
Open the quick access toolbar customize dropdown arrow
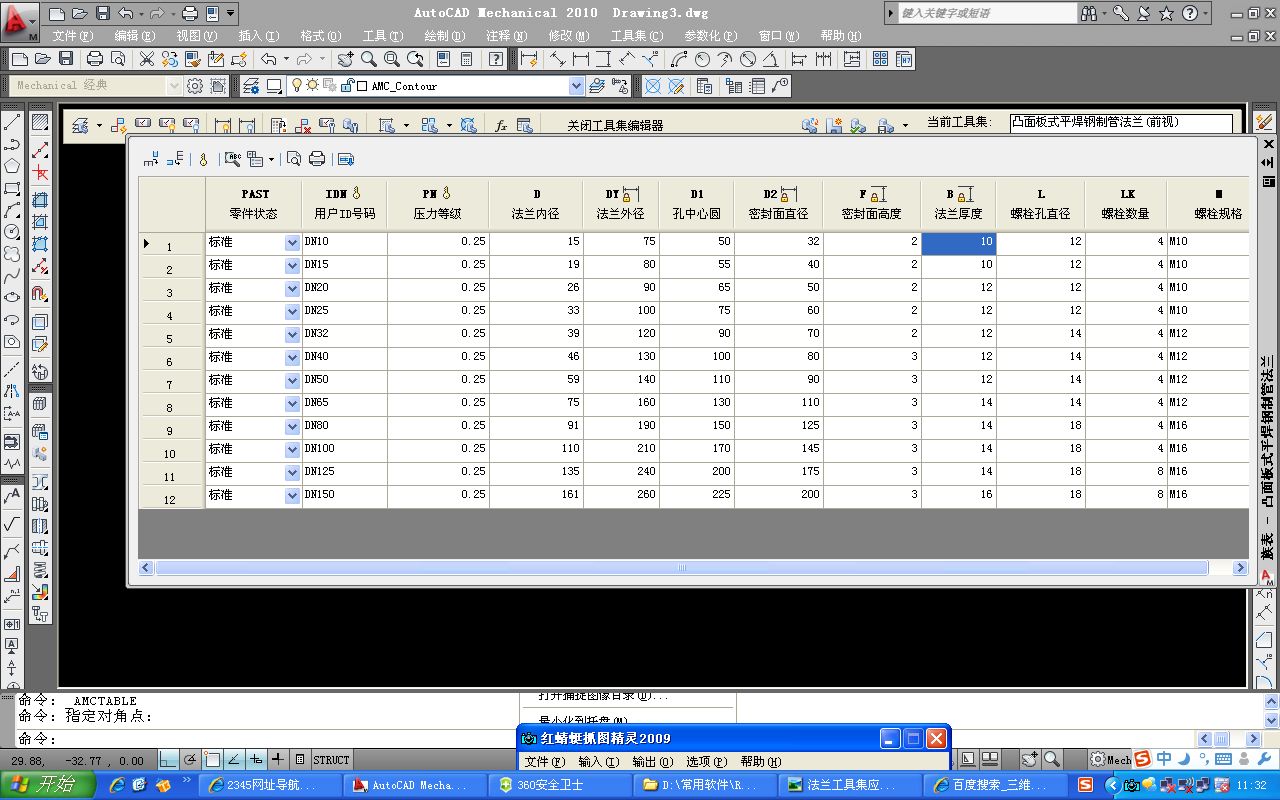coord(231,14)
